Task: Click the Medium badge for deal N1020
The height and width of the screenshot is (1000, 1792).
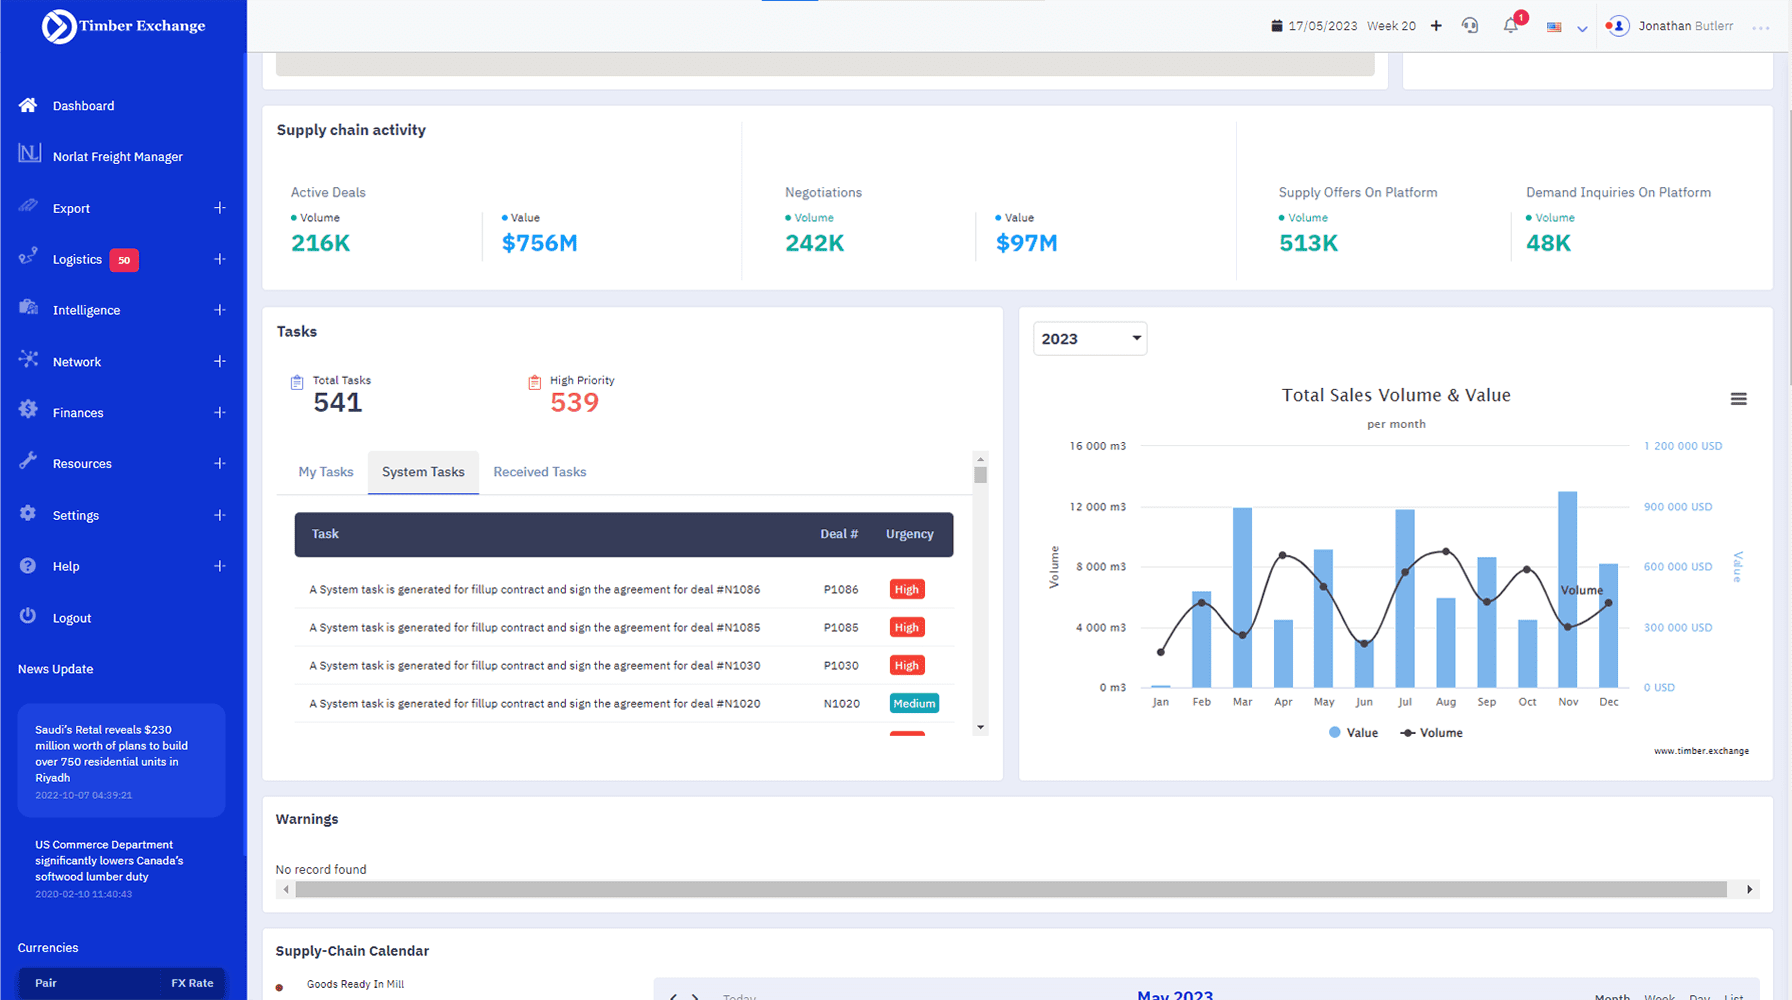Action: pyautogui.click(x=914, y=704)
